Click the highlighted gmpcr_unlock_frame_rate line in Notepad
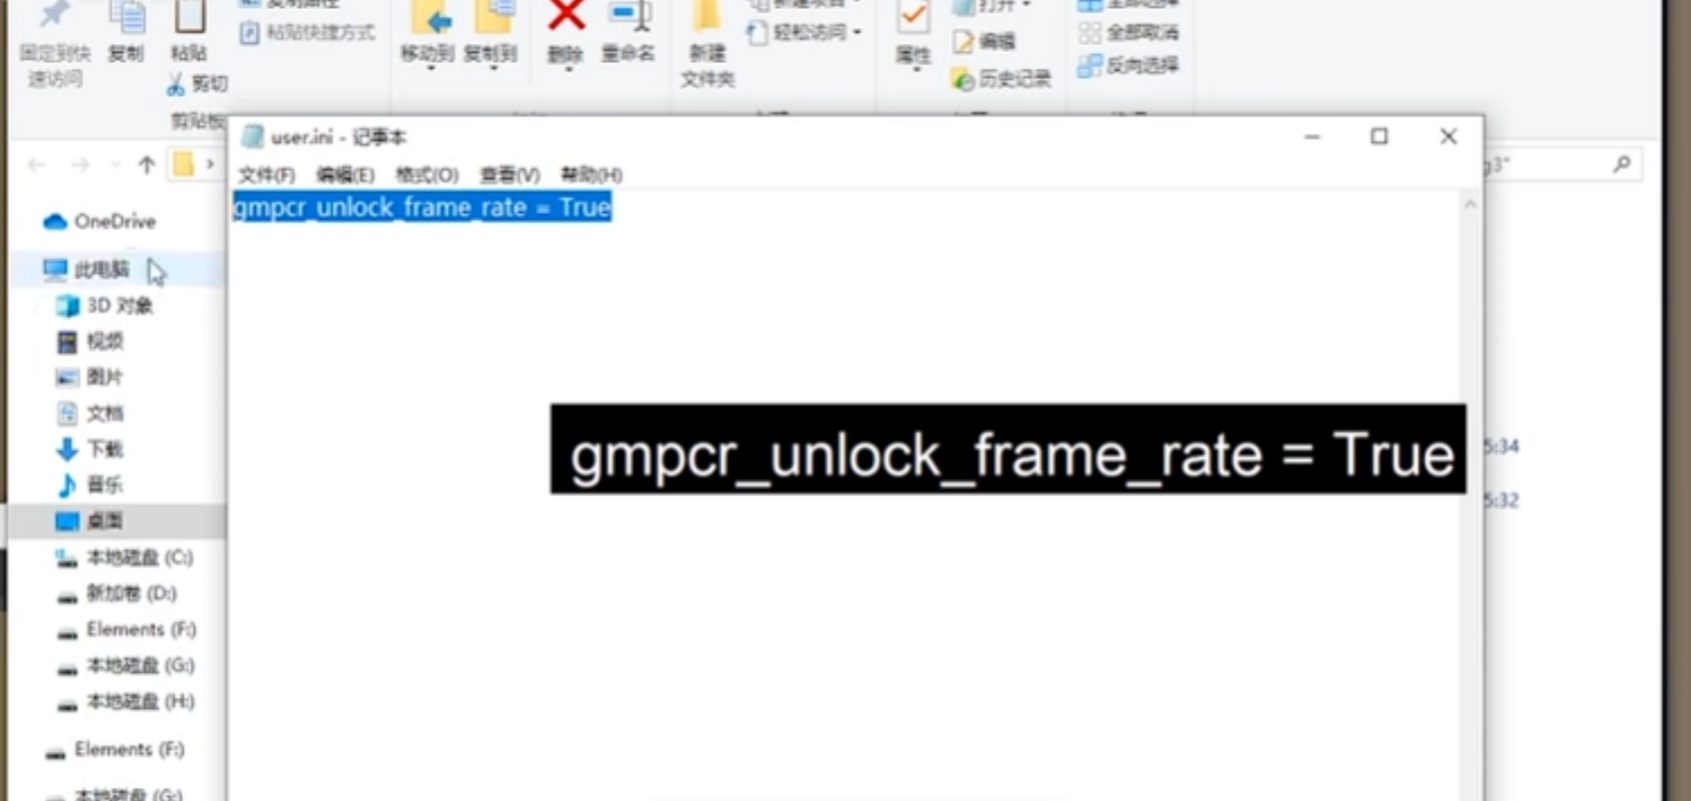This screenshot has height=801, width=1691. [x=422, y=207]
